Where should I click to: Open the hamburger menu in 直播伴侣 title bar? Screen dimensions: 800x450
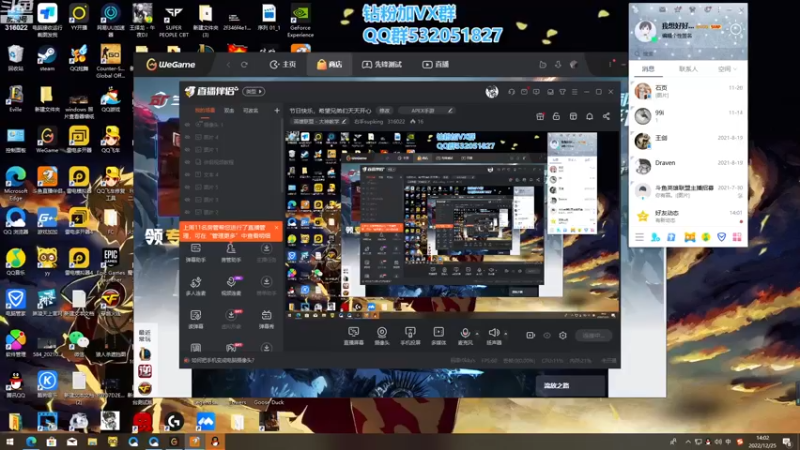coord(575,92)
